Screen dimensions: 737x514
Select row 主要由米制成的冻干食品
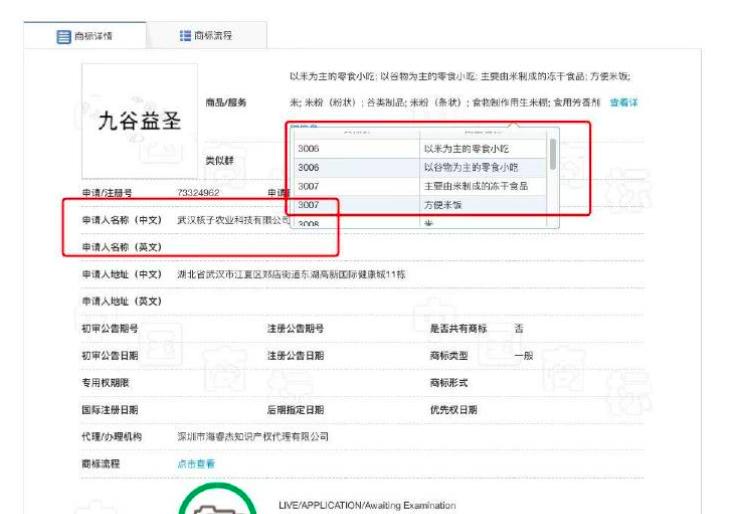coord(475,186)
